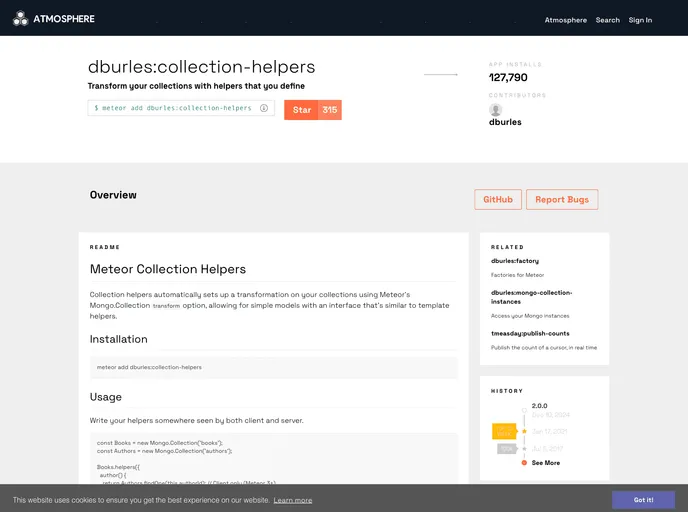Click the meteor add code block in README

[273, 368]
